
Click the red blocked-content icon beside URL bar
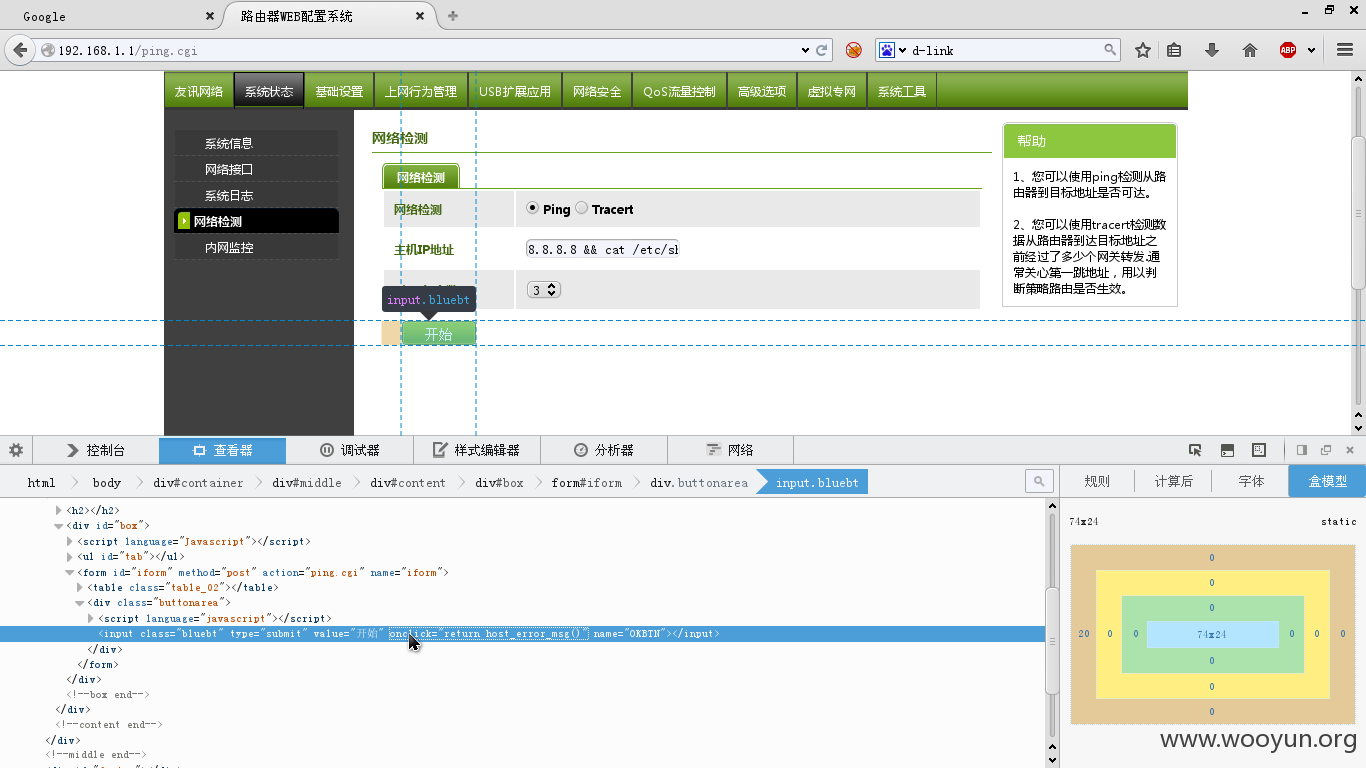(853, 50)
